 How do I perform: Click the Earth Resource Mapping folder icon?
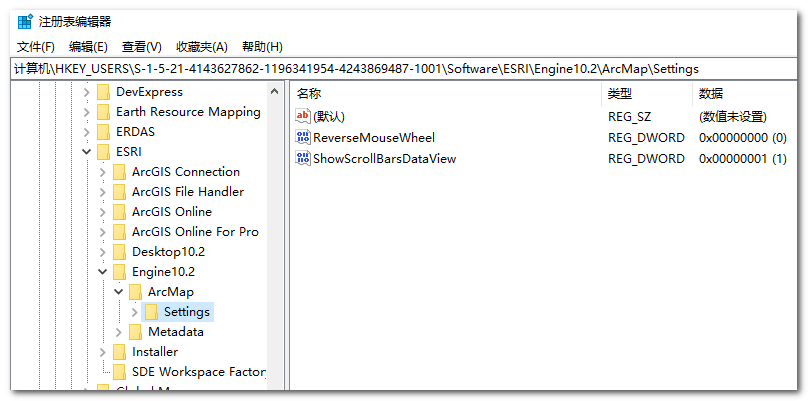click(x=104, y=112)
